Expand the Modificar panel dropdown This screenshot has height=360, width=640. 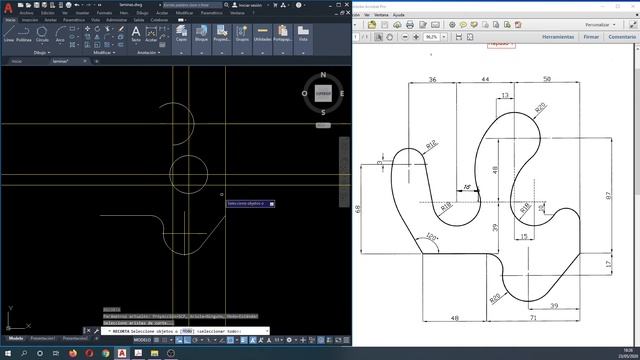coord(104,53)
